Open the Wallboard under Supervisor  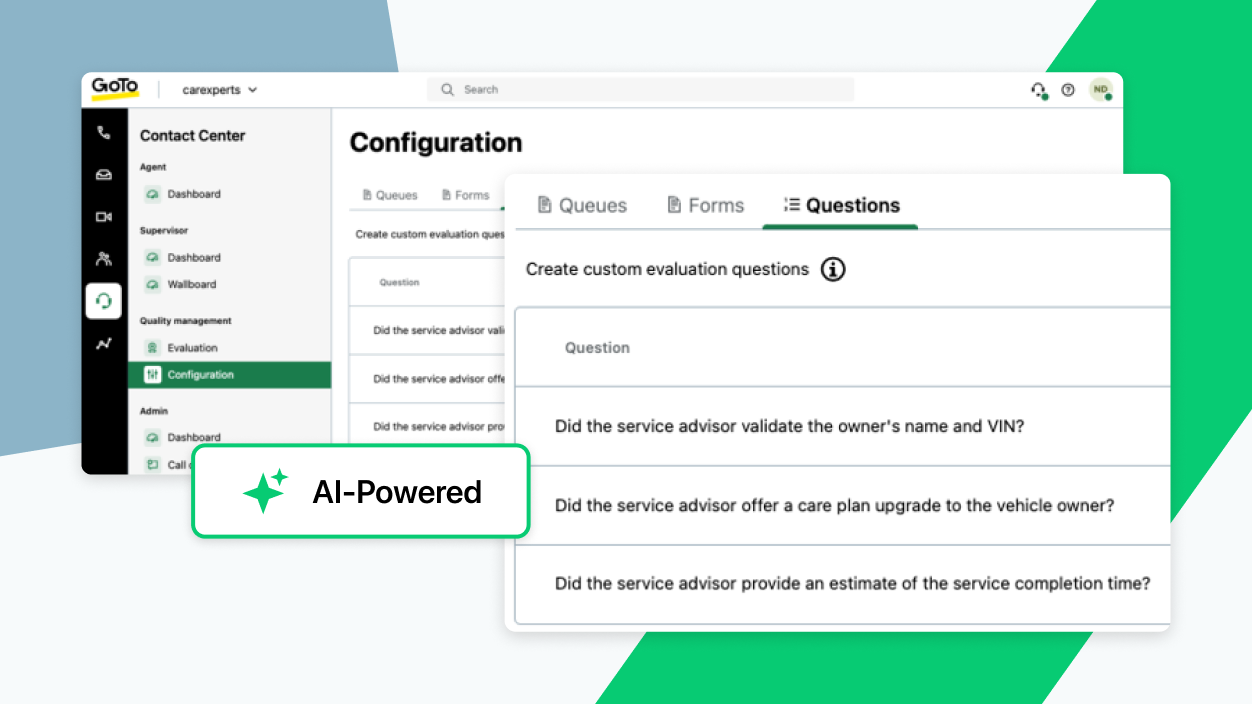(191, 284)
